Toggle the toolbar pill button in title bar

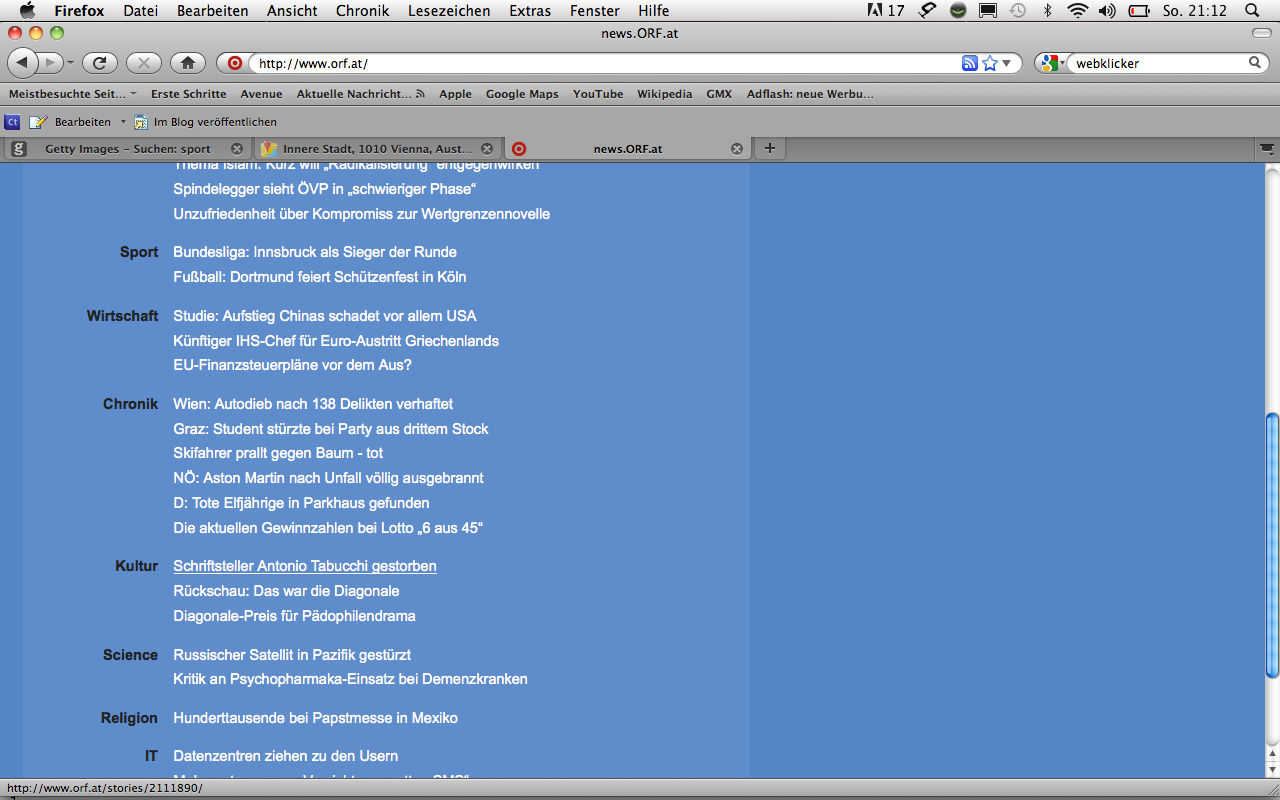[x=1262, y=33]
